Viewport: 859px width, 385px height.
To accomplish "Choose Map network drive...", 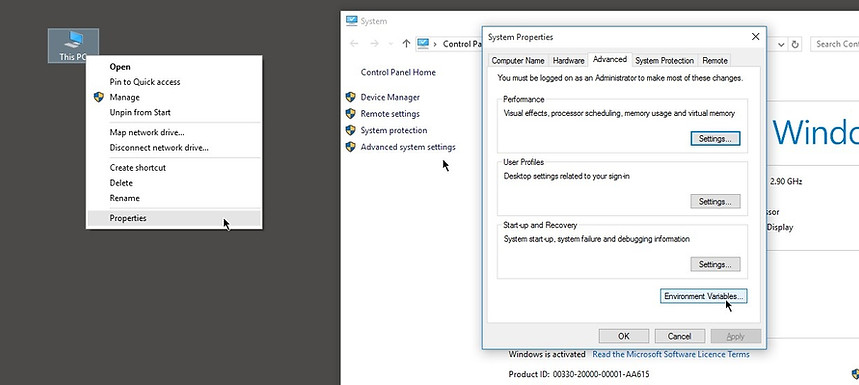I will click(x=174, y=132).
